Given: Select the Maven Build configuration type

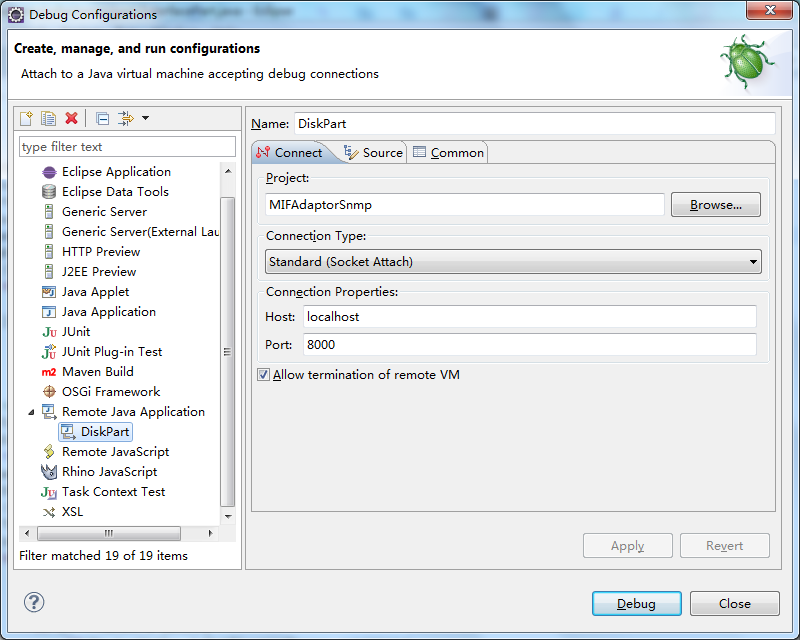Looking at the screenshot, I should [x=97, y=371].
